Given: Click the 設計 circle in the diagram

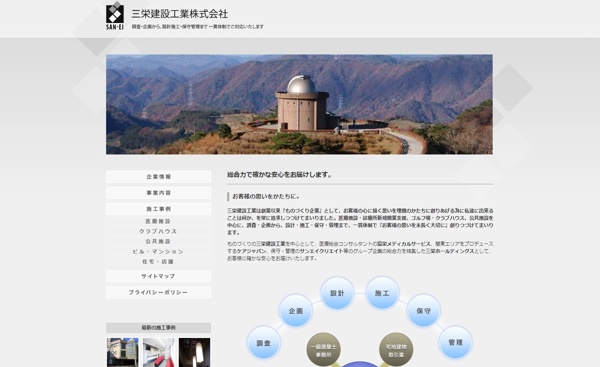Looking at the screenshot, I should tap(337, 293).
